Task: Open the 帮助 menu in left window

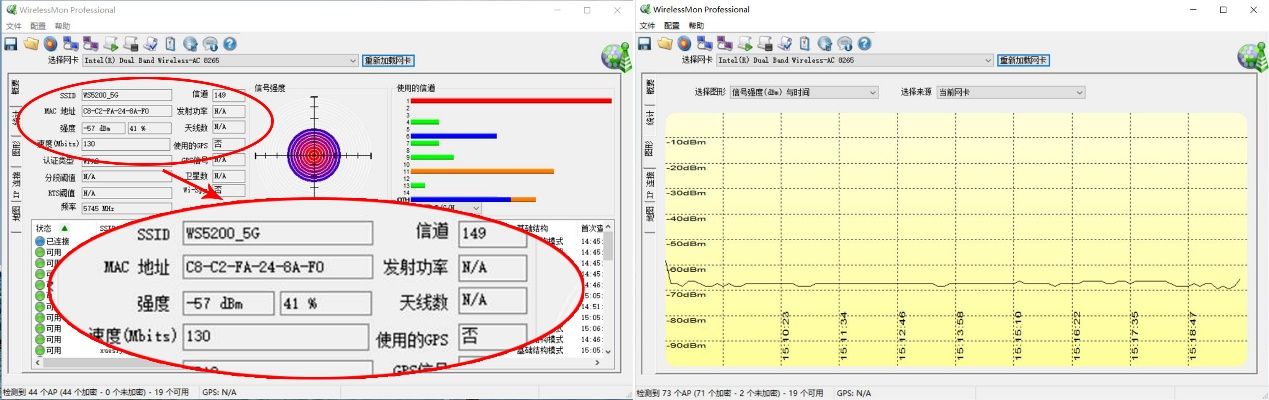Action: click(63, 25)
